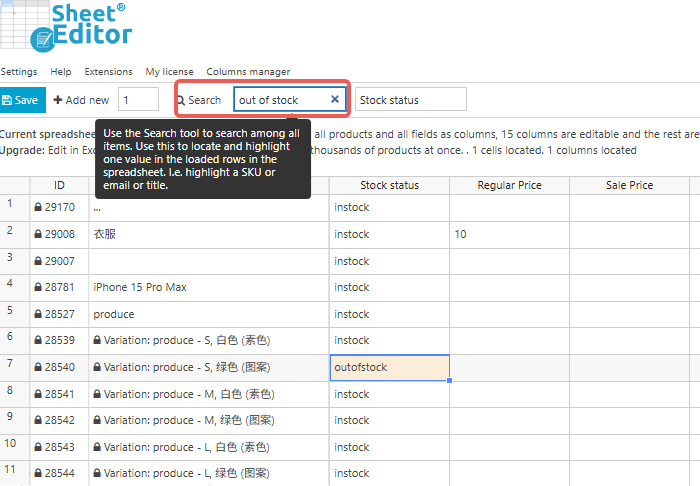Open the My license link
Screen dimensions: 700x486
170,72
